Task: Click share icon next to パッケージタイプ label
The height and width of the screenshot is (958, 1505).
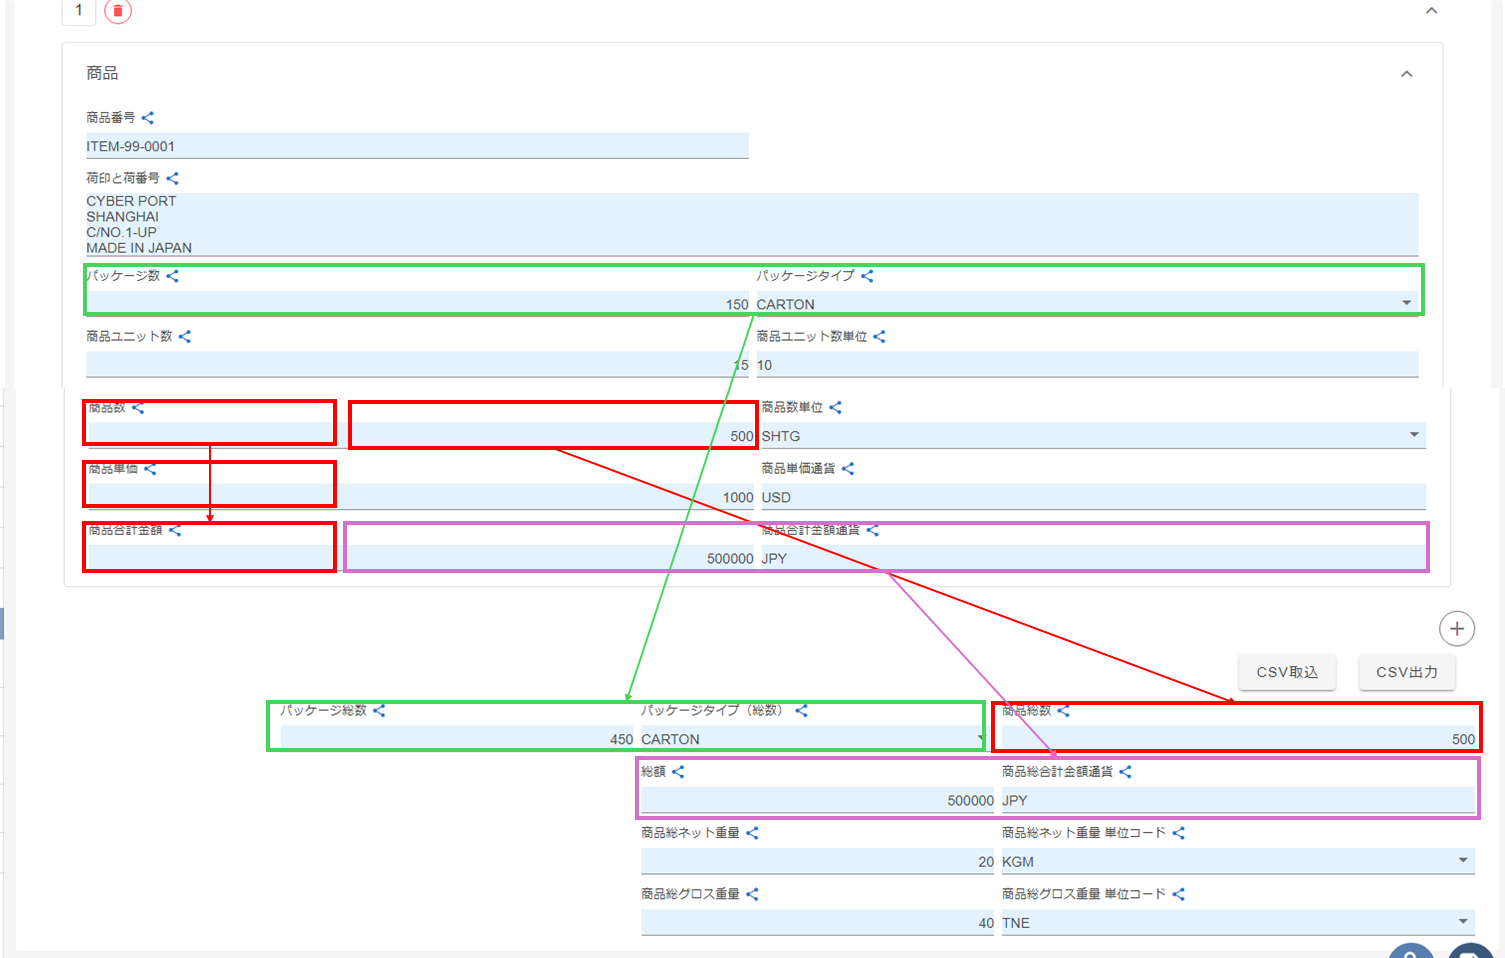Action: tap(867, 276)
